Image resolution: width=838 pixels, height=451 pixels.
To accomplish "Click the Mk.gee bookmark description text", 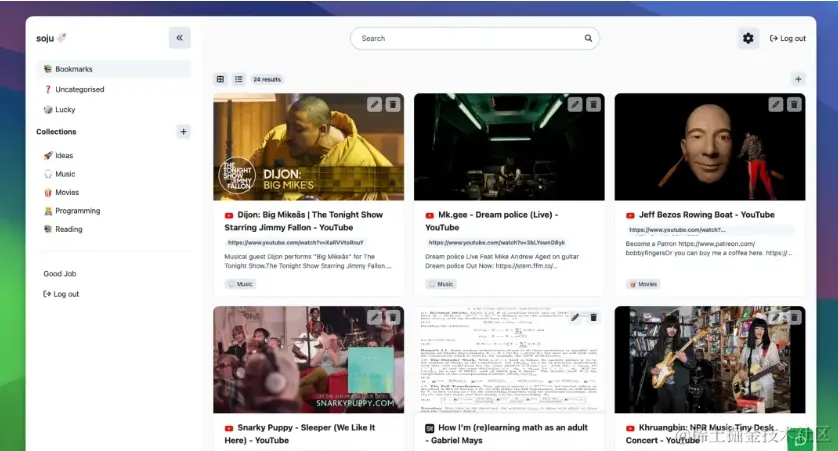I will 502,261.
